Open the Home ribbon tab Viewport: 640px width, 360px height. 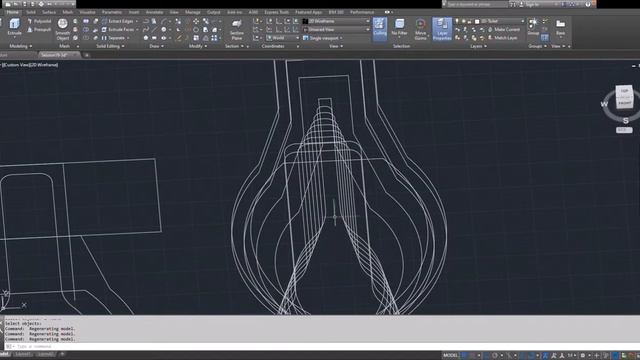pyautogui.click(x=12, y=12)
